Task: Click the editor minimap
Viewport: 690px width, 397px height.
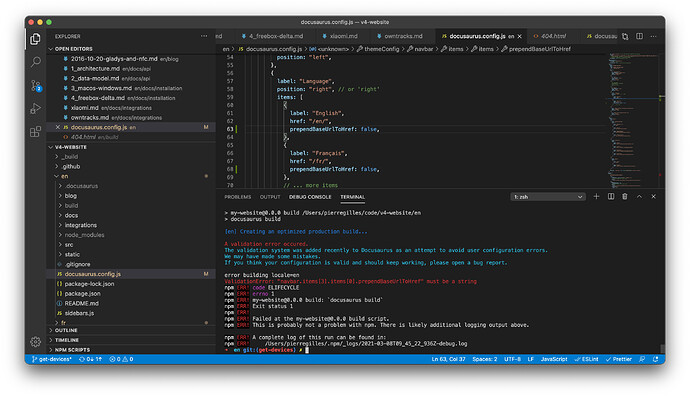Action: pyautogui.click(x=634, y=121)
